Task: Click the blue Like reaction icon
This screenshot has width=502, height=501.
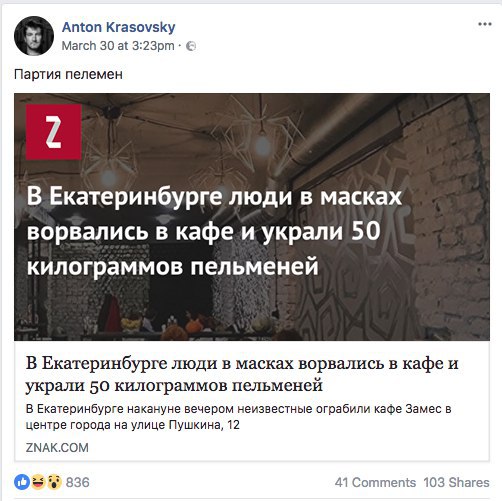Action: click(22, 482)
